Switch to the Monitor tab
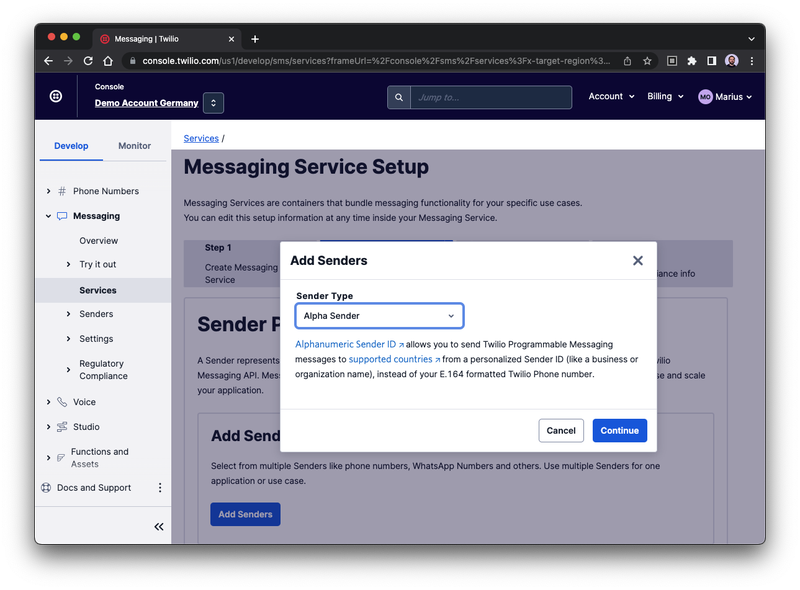 pos(134,146)
